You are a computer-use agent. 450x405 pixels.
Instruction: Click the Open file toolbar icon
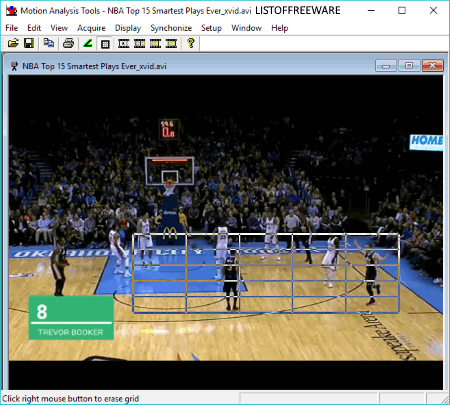pos(13,43)
